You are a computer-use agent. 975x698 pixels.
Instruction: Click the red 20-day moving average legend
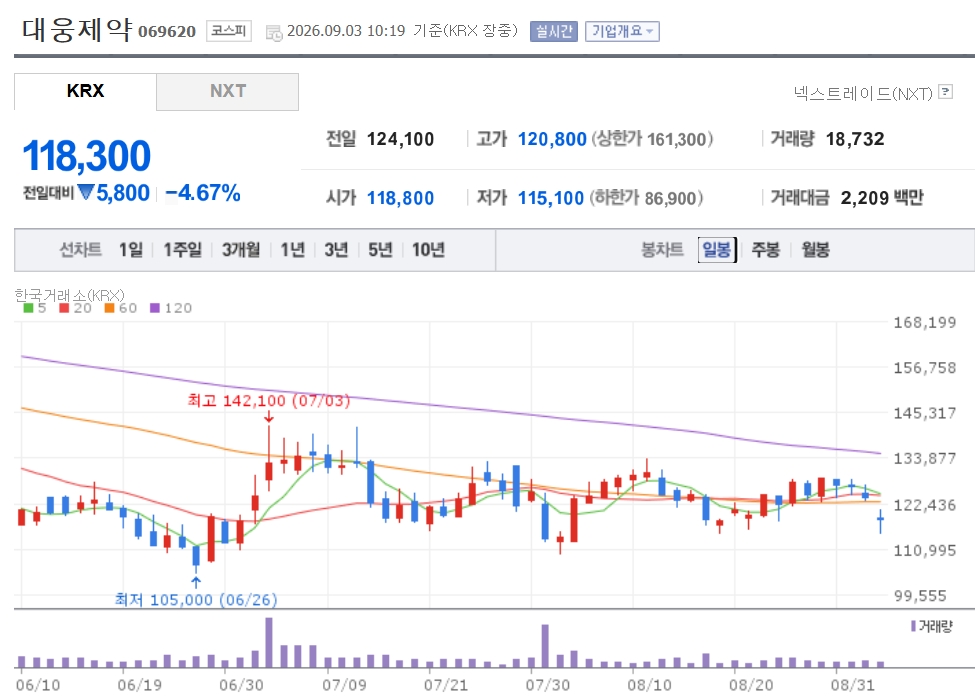[75, 308]
